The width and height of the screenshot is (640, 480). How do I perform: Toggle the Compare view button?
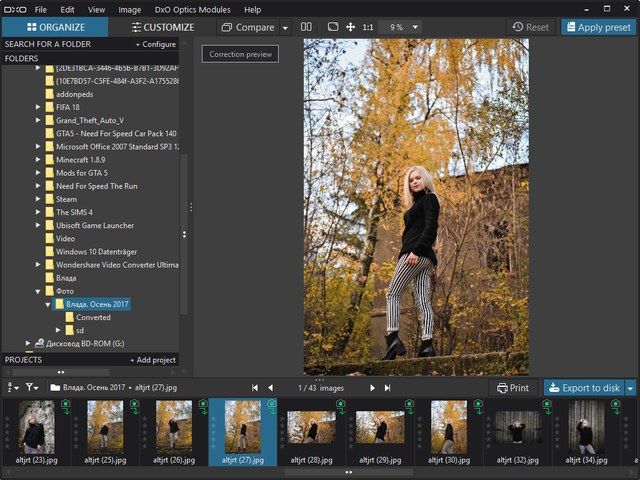pos(248,27)
